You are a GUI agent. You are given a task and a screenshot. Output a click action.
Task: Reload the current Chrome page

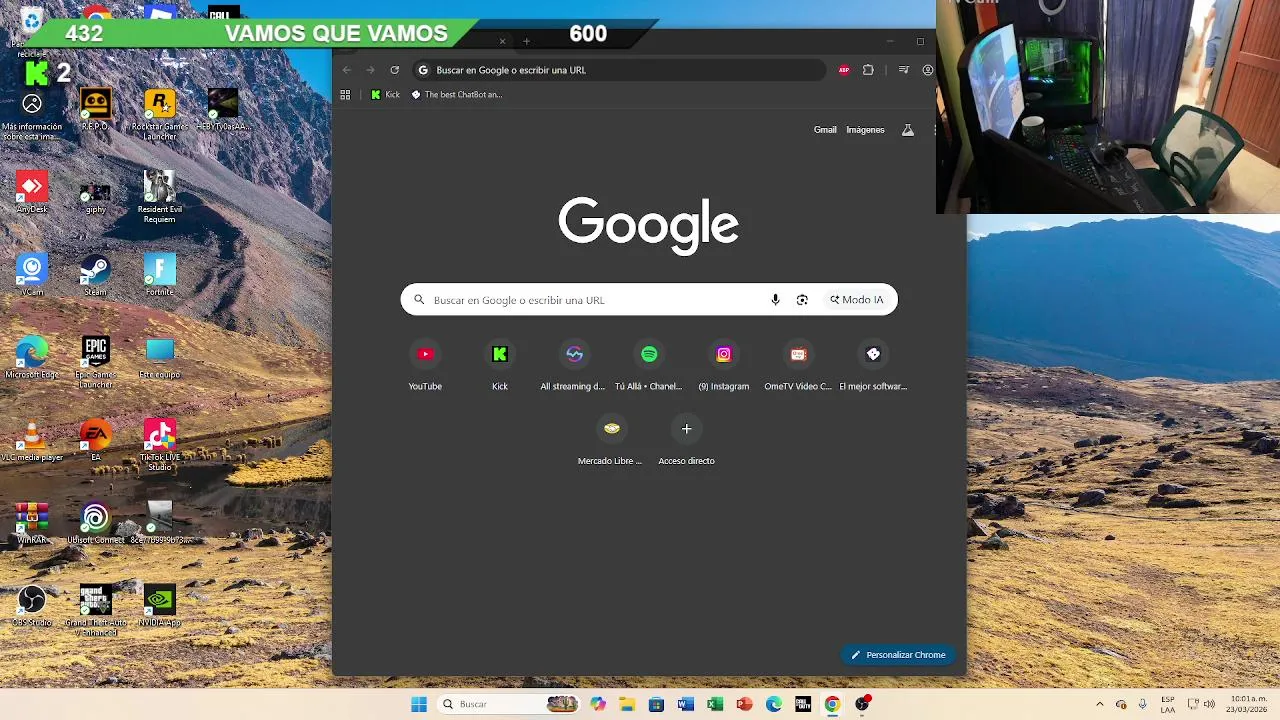point(395,70)
